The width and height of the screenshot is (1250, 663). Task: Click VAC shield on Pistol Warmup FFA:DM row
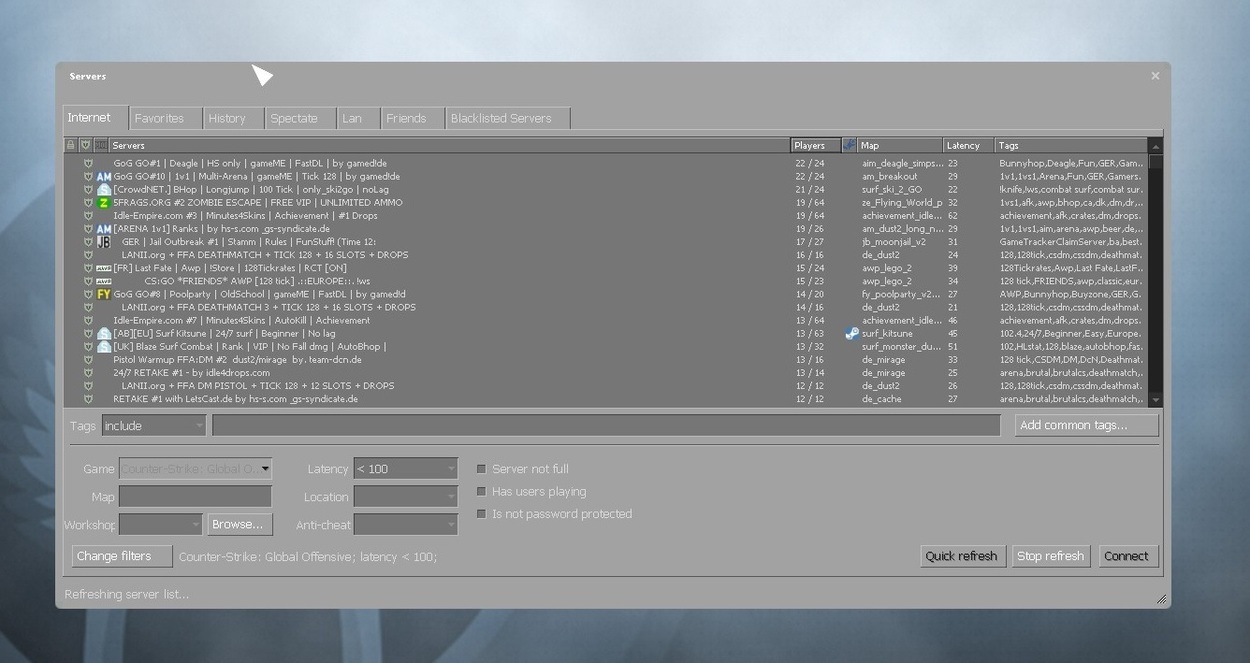click(x=88, y=359)
